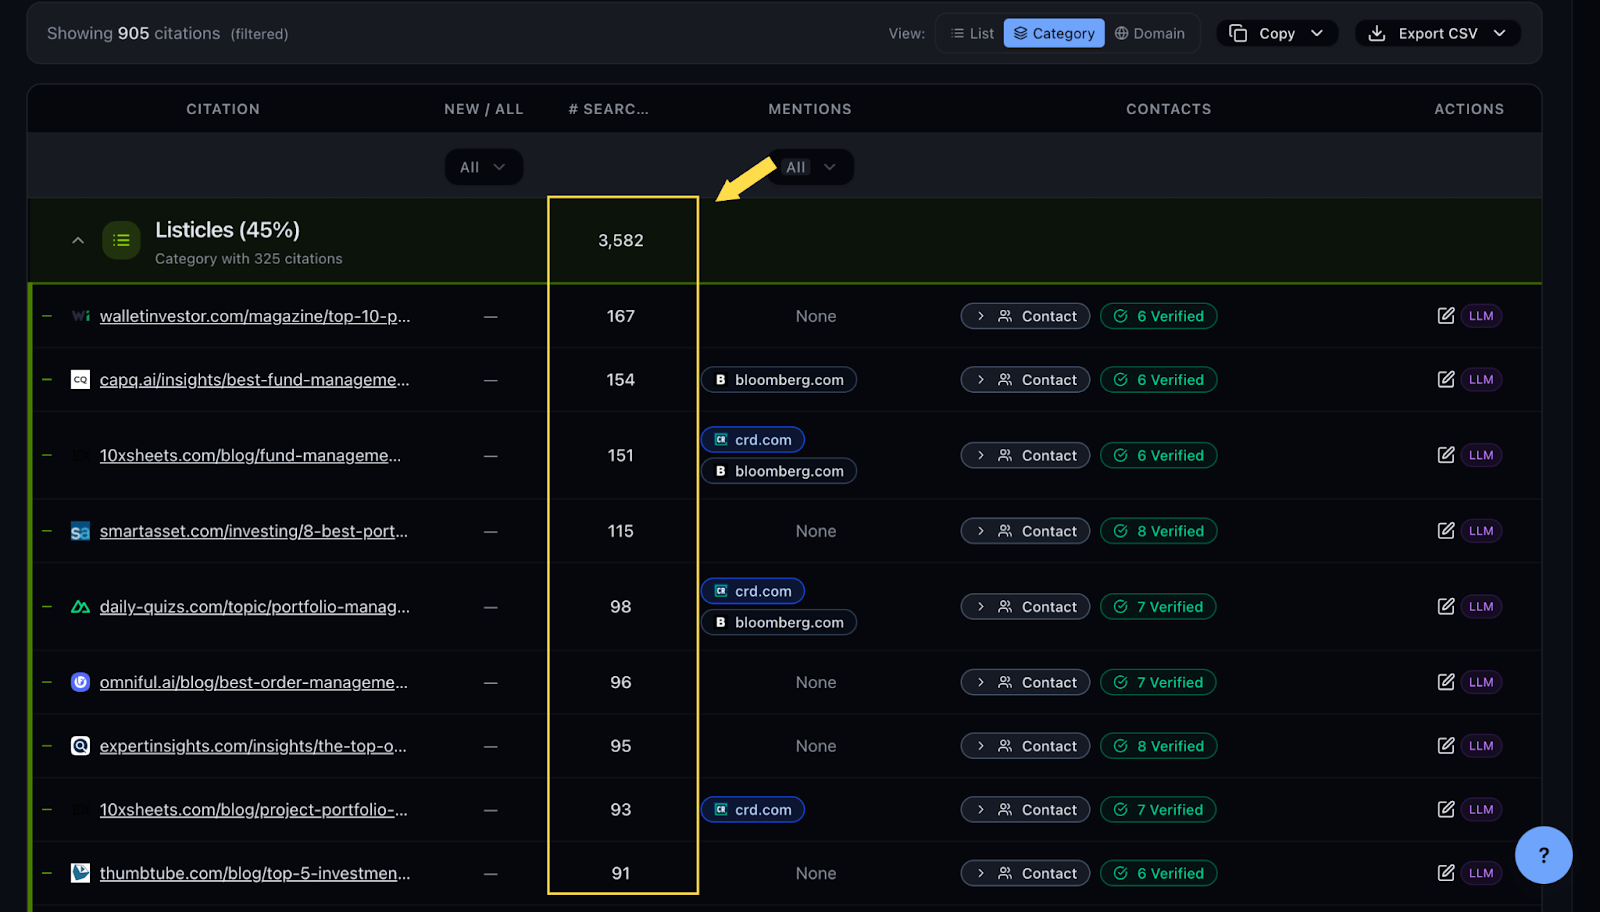Viewport: 1600px width, 912px height.
Task: Click the LLM badge in omniful.ai row
Action: tap(1481, 682)
